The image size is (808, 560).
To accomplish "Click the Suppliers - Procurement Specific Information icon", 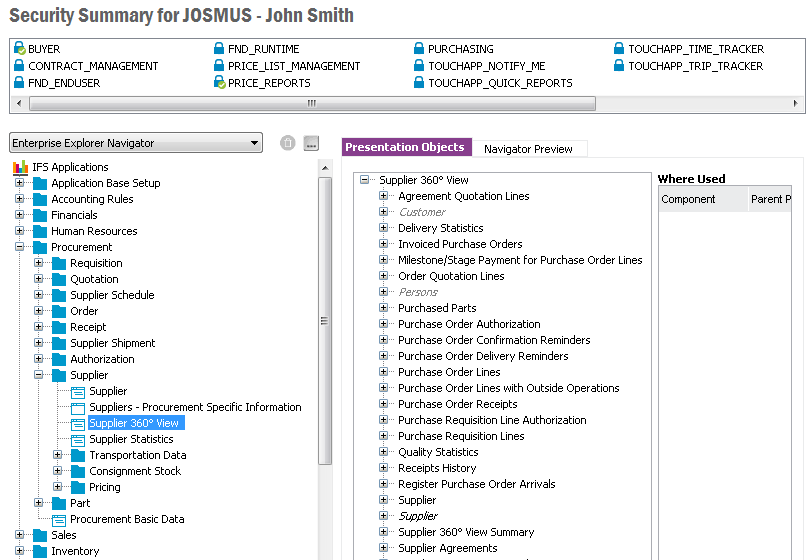I will (x=78, y=408).
